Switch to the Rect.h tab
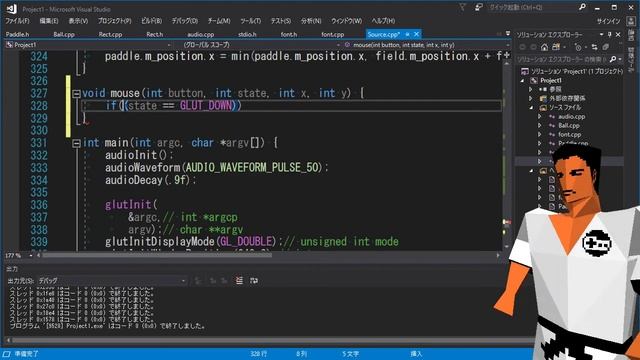This screenshot has height=360, width=640. (155, 34)
